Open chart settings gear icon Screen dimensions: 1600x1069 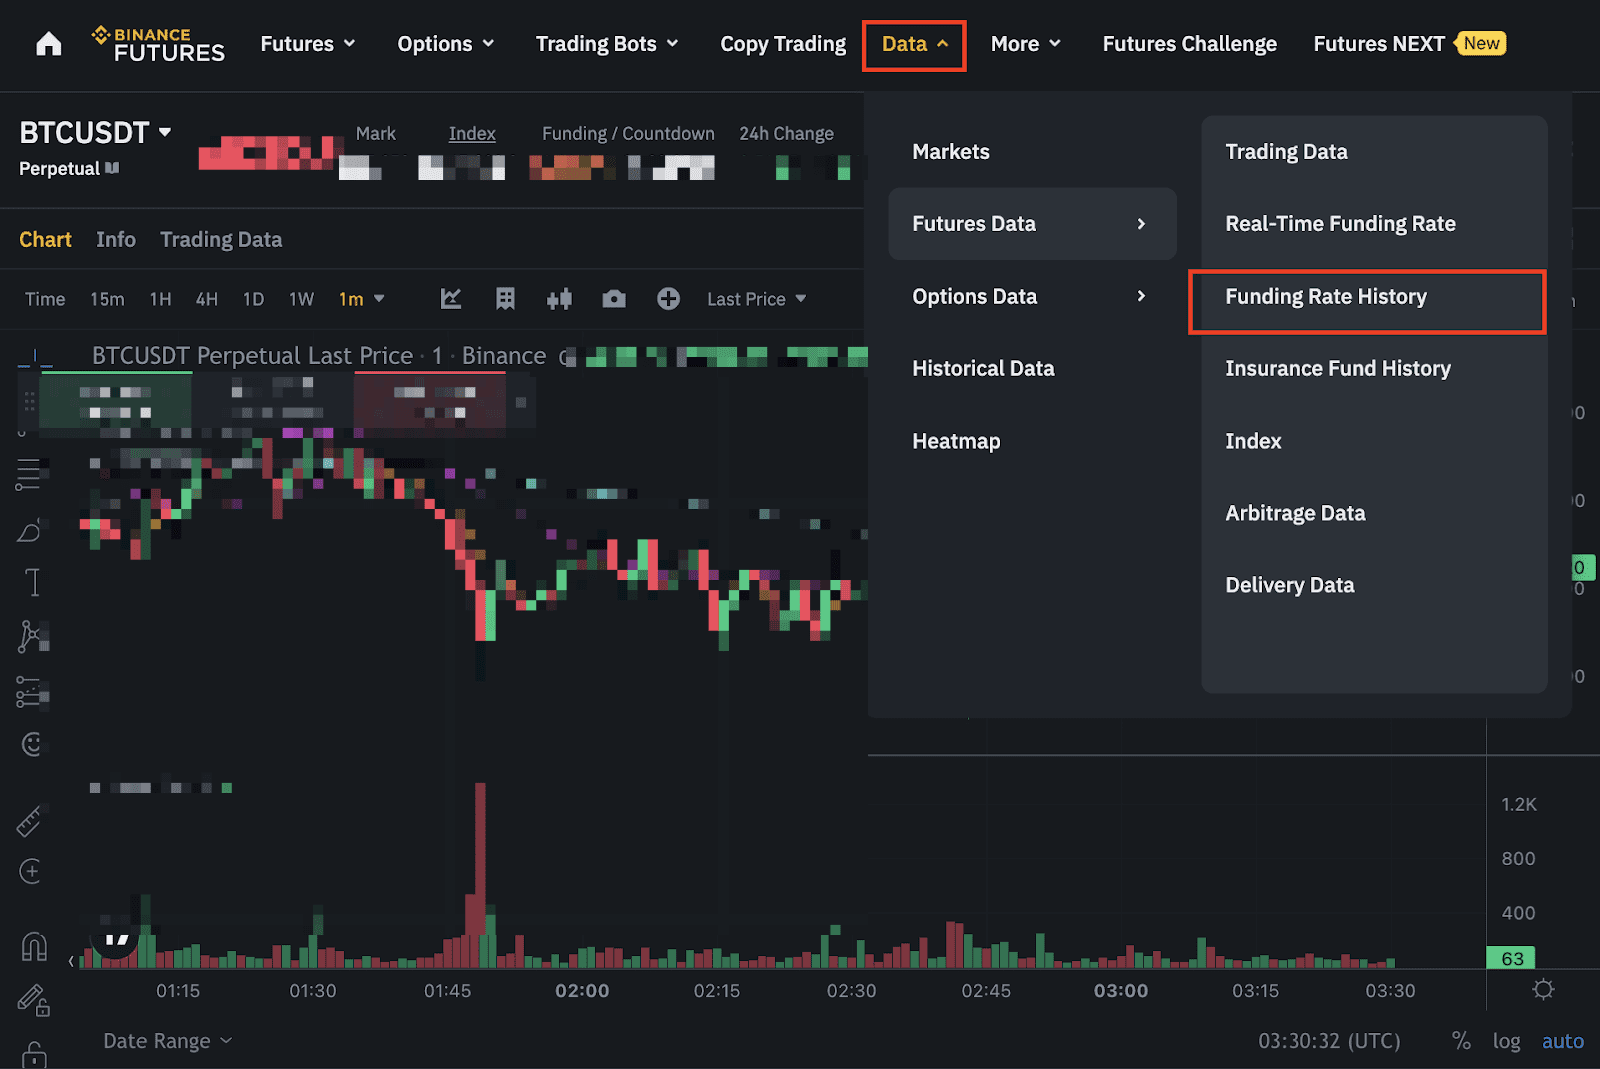[1543, 989]
